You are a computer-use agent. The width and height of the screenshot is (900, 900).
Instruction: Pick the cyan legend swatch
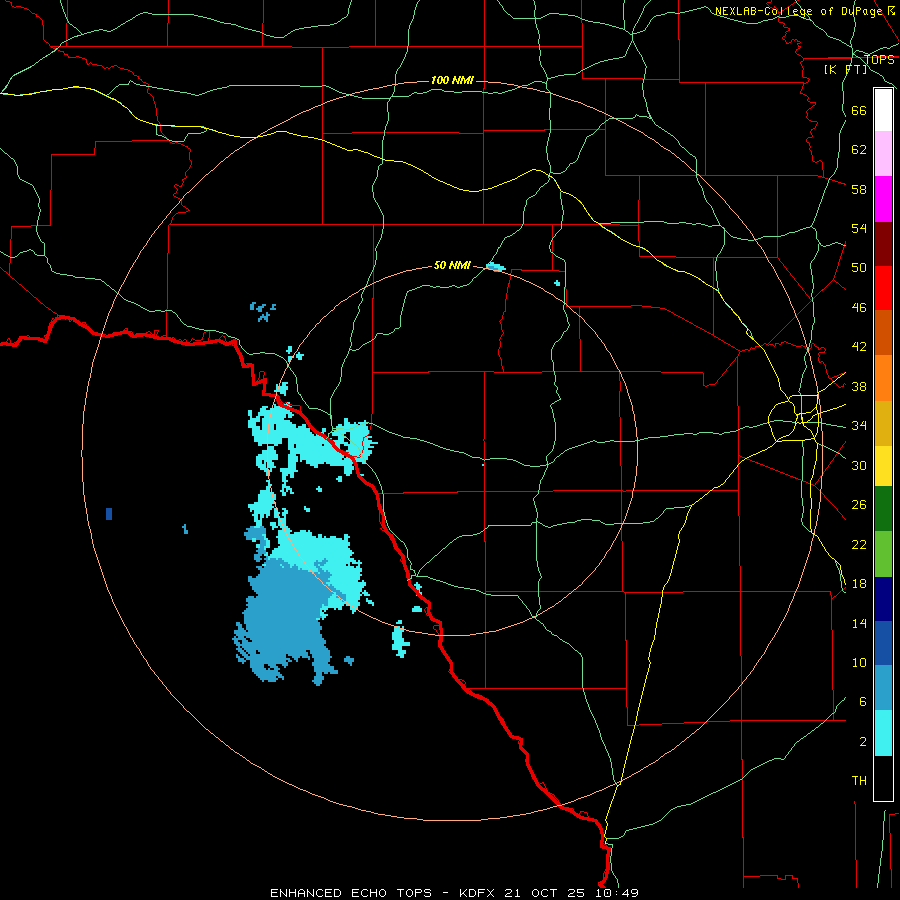pos(883,733)
